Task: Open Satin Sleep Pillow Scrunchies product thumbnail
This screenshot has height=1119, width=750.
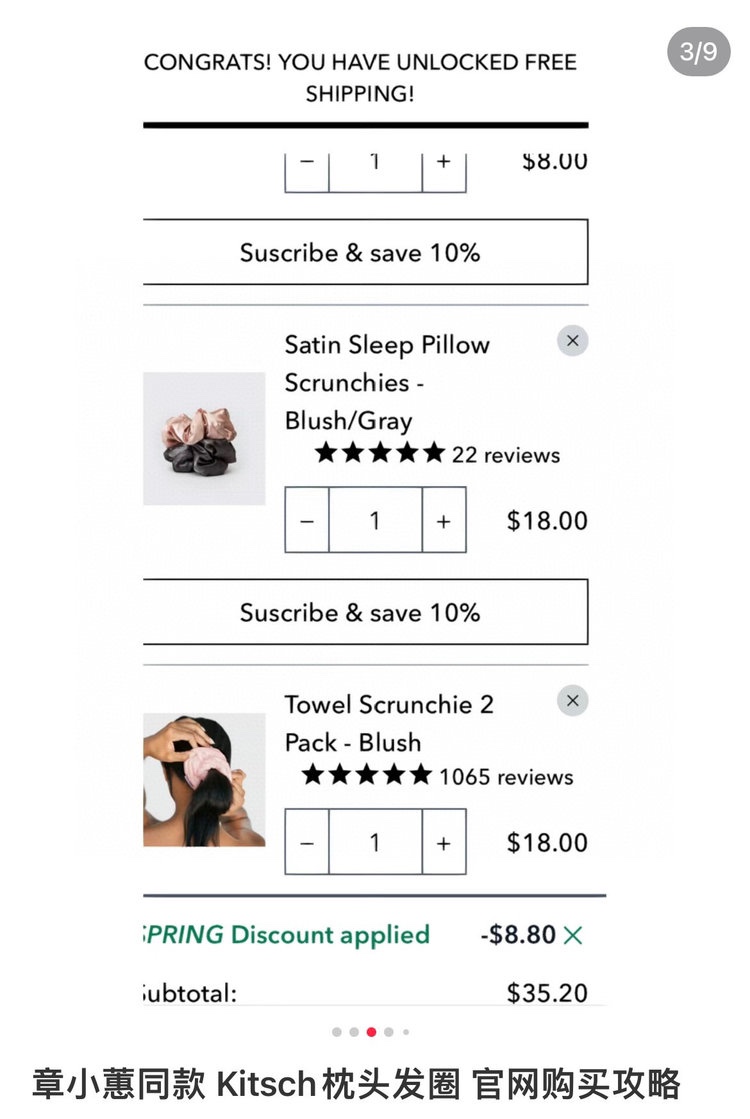Action: tap(204, 438)
